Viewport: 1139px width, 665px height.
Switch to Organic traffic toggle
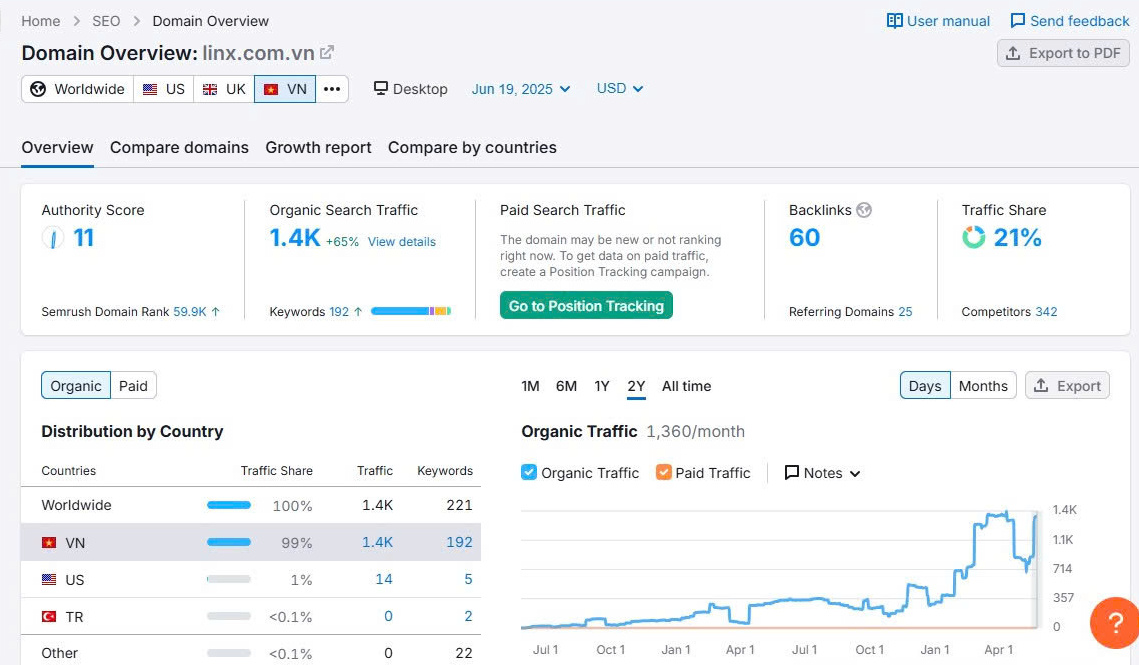coord(76,386)
